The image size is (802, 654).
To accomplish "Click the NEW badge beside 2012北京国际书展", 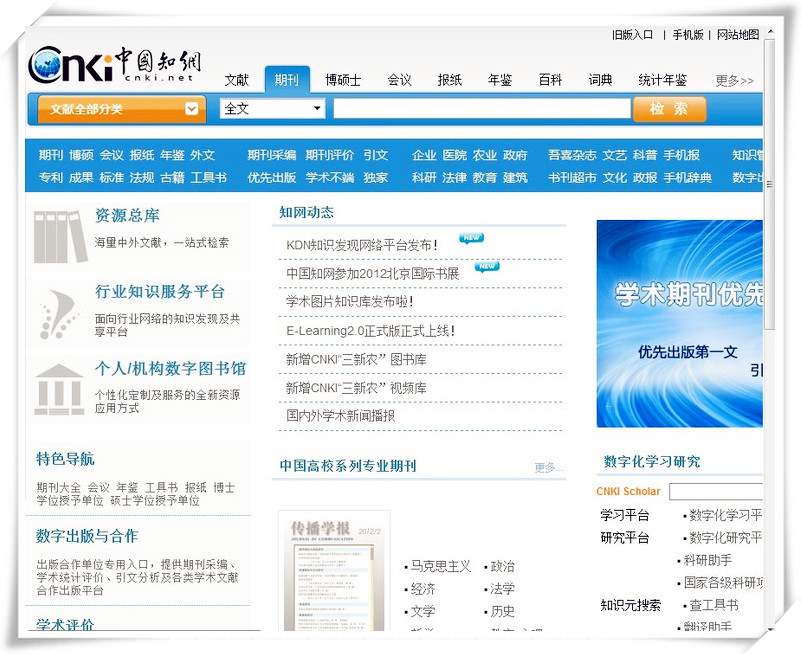I will [487, 266].
